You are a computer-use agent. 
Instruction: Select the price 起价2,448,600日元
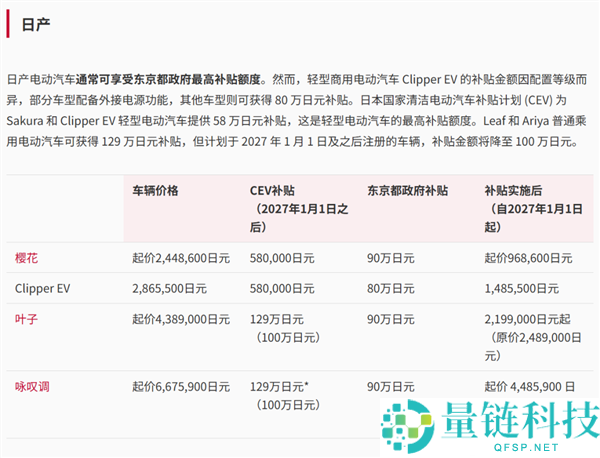(181, 258)
